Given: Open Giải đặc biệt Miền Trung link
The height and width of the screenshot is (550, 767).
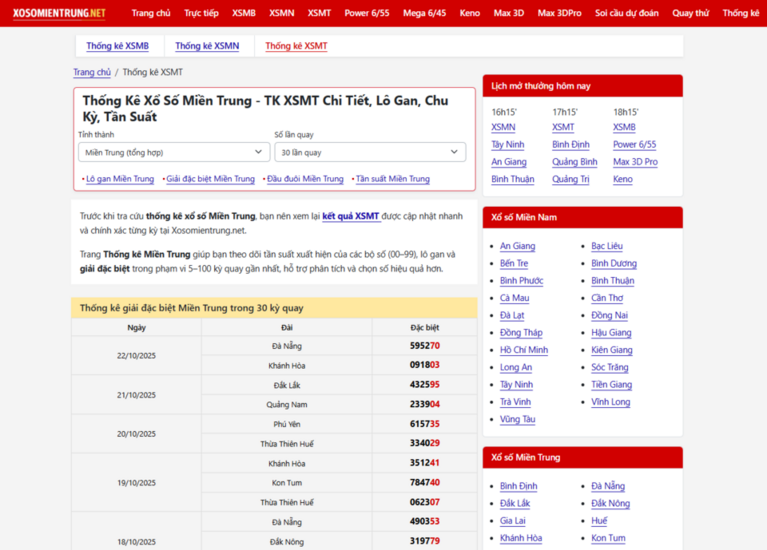Looking at the screenshot, I should pyautogui.click(x=210, y=179).
